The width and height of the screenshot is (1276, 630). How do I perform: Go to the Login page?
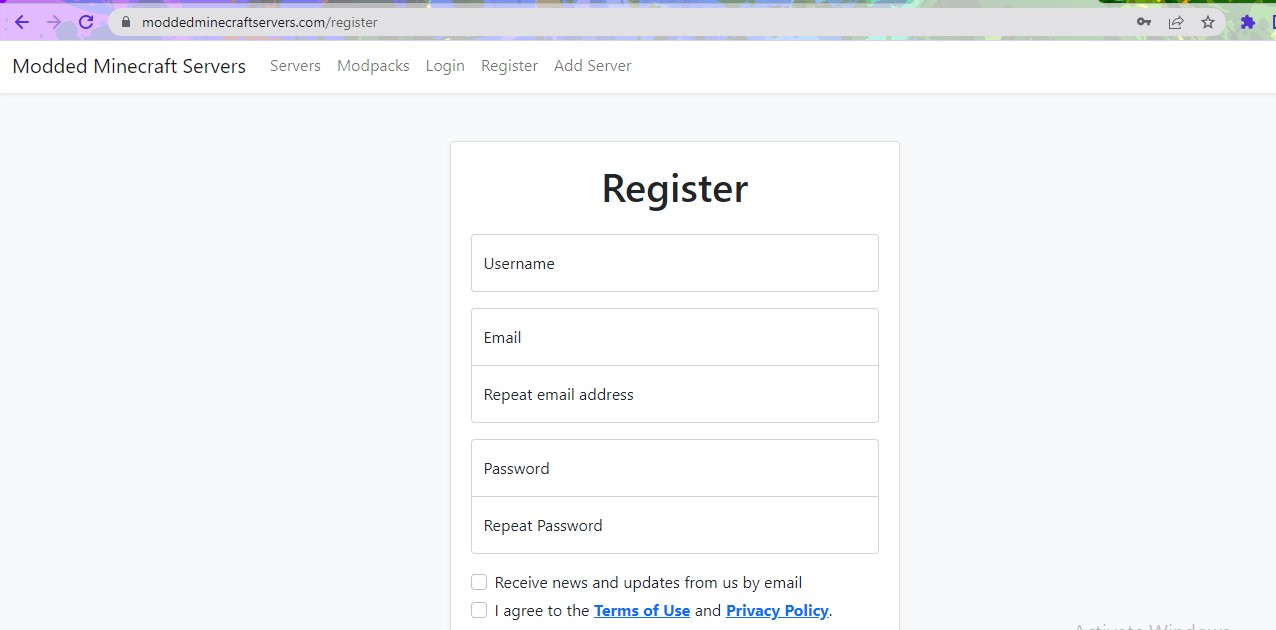[x=445, y=66]
